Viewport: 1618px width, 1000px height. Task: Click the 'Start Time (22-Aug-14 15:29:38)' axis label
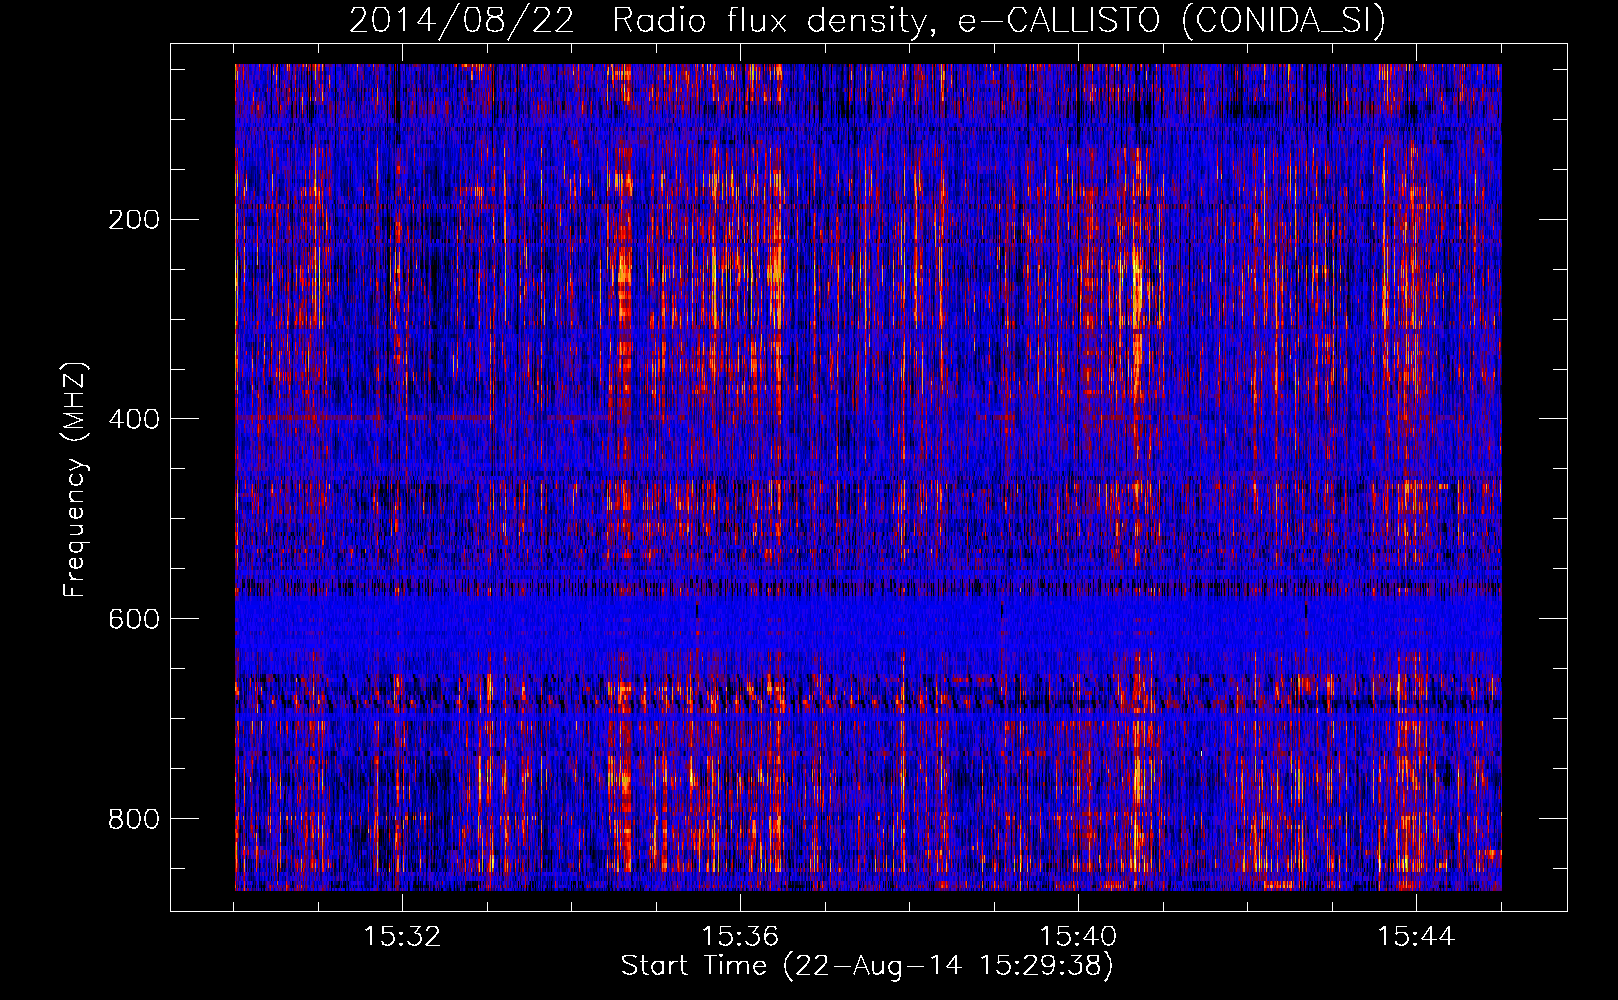[867, 965]
